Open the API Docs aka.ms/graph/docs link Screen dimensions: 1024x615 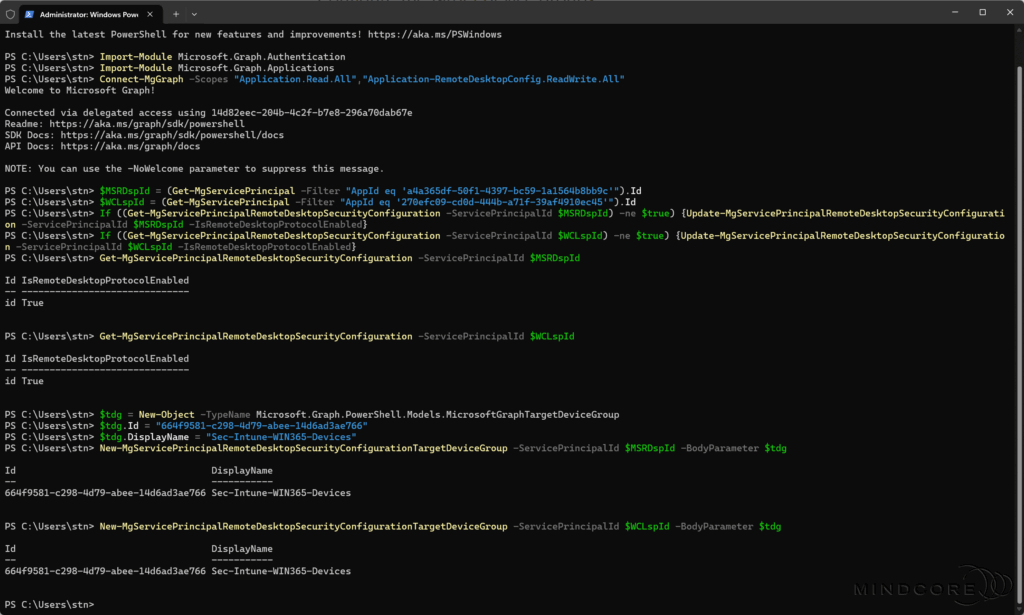pyautogui.click(x=130, y=146)
